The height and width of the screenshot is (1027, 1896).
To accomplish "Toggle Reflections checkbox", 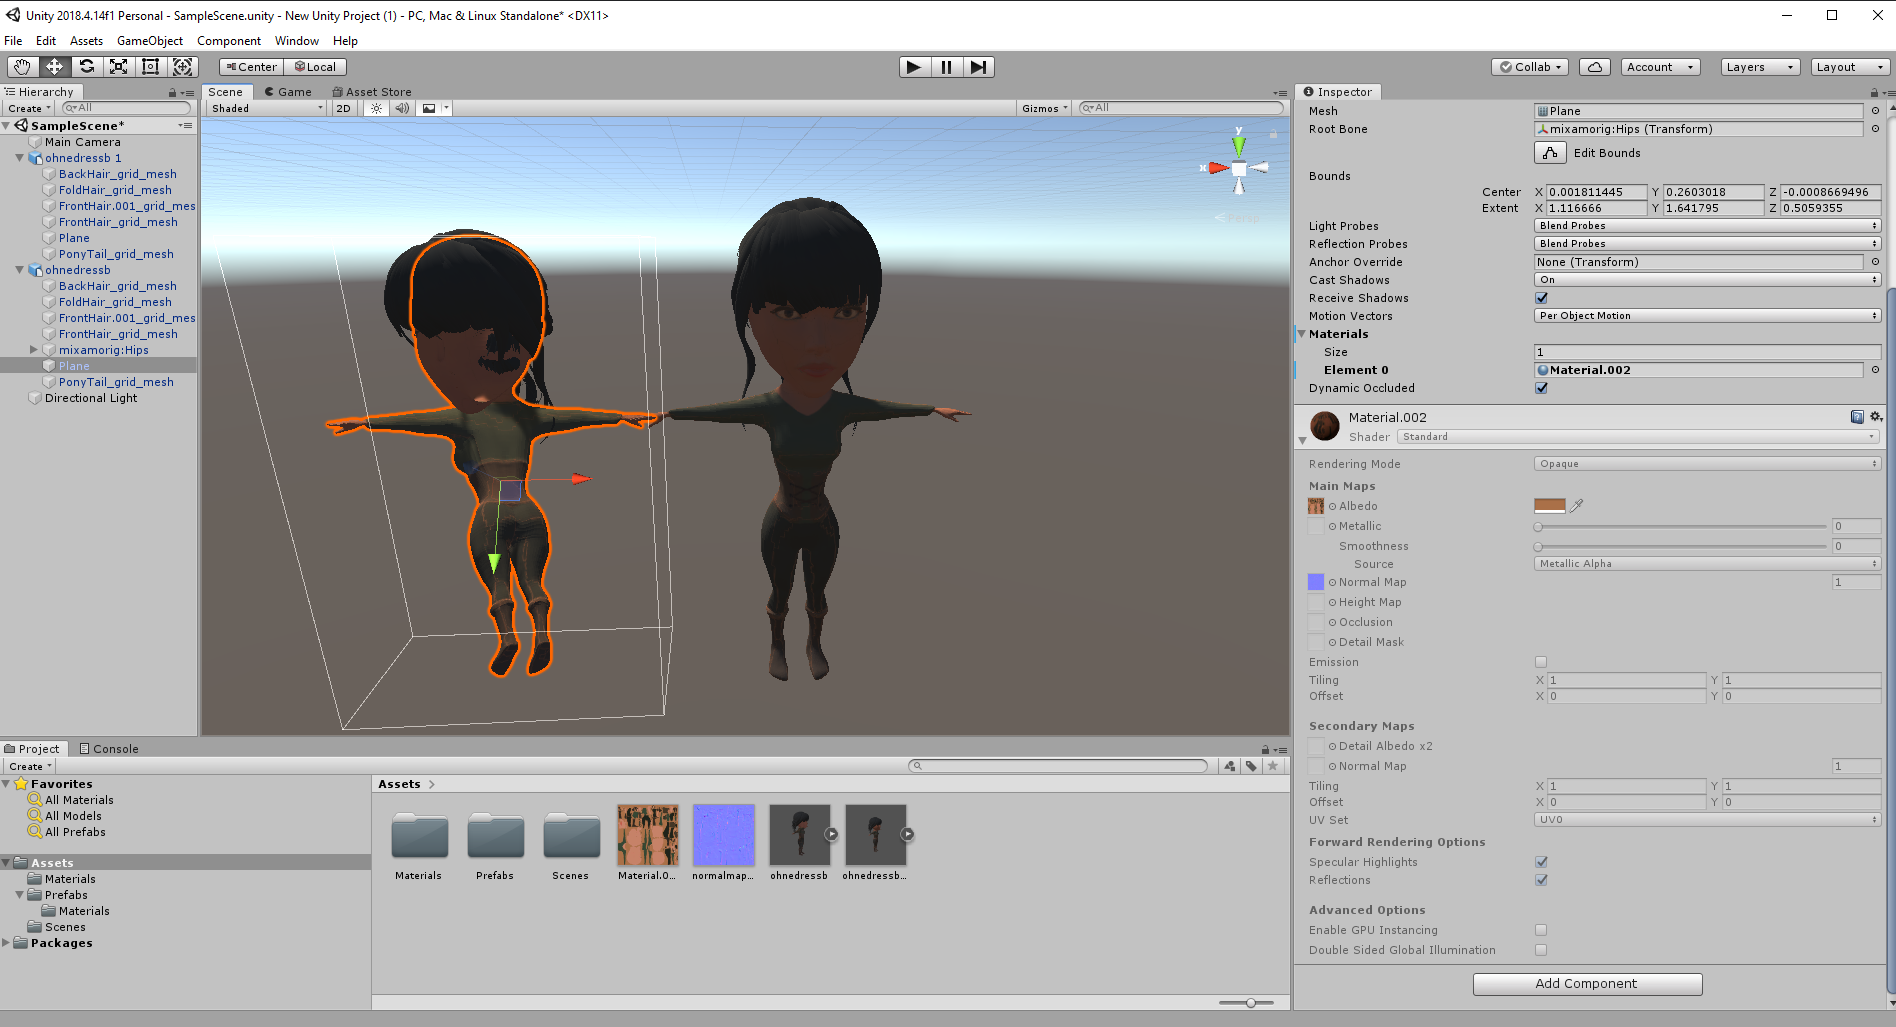I will 1541,880.
